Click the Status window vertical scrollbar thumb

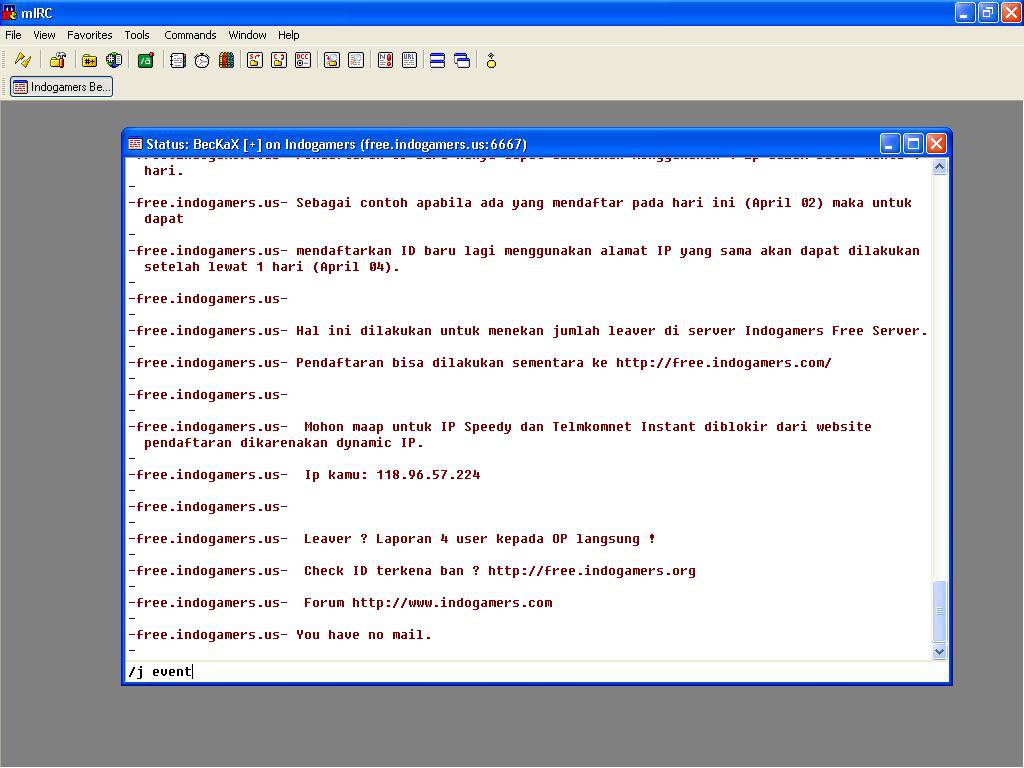pos(939,611)
